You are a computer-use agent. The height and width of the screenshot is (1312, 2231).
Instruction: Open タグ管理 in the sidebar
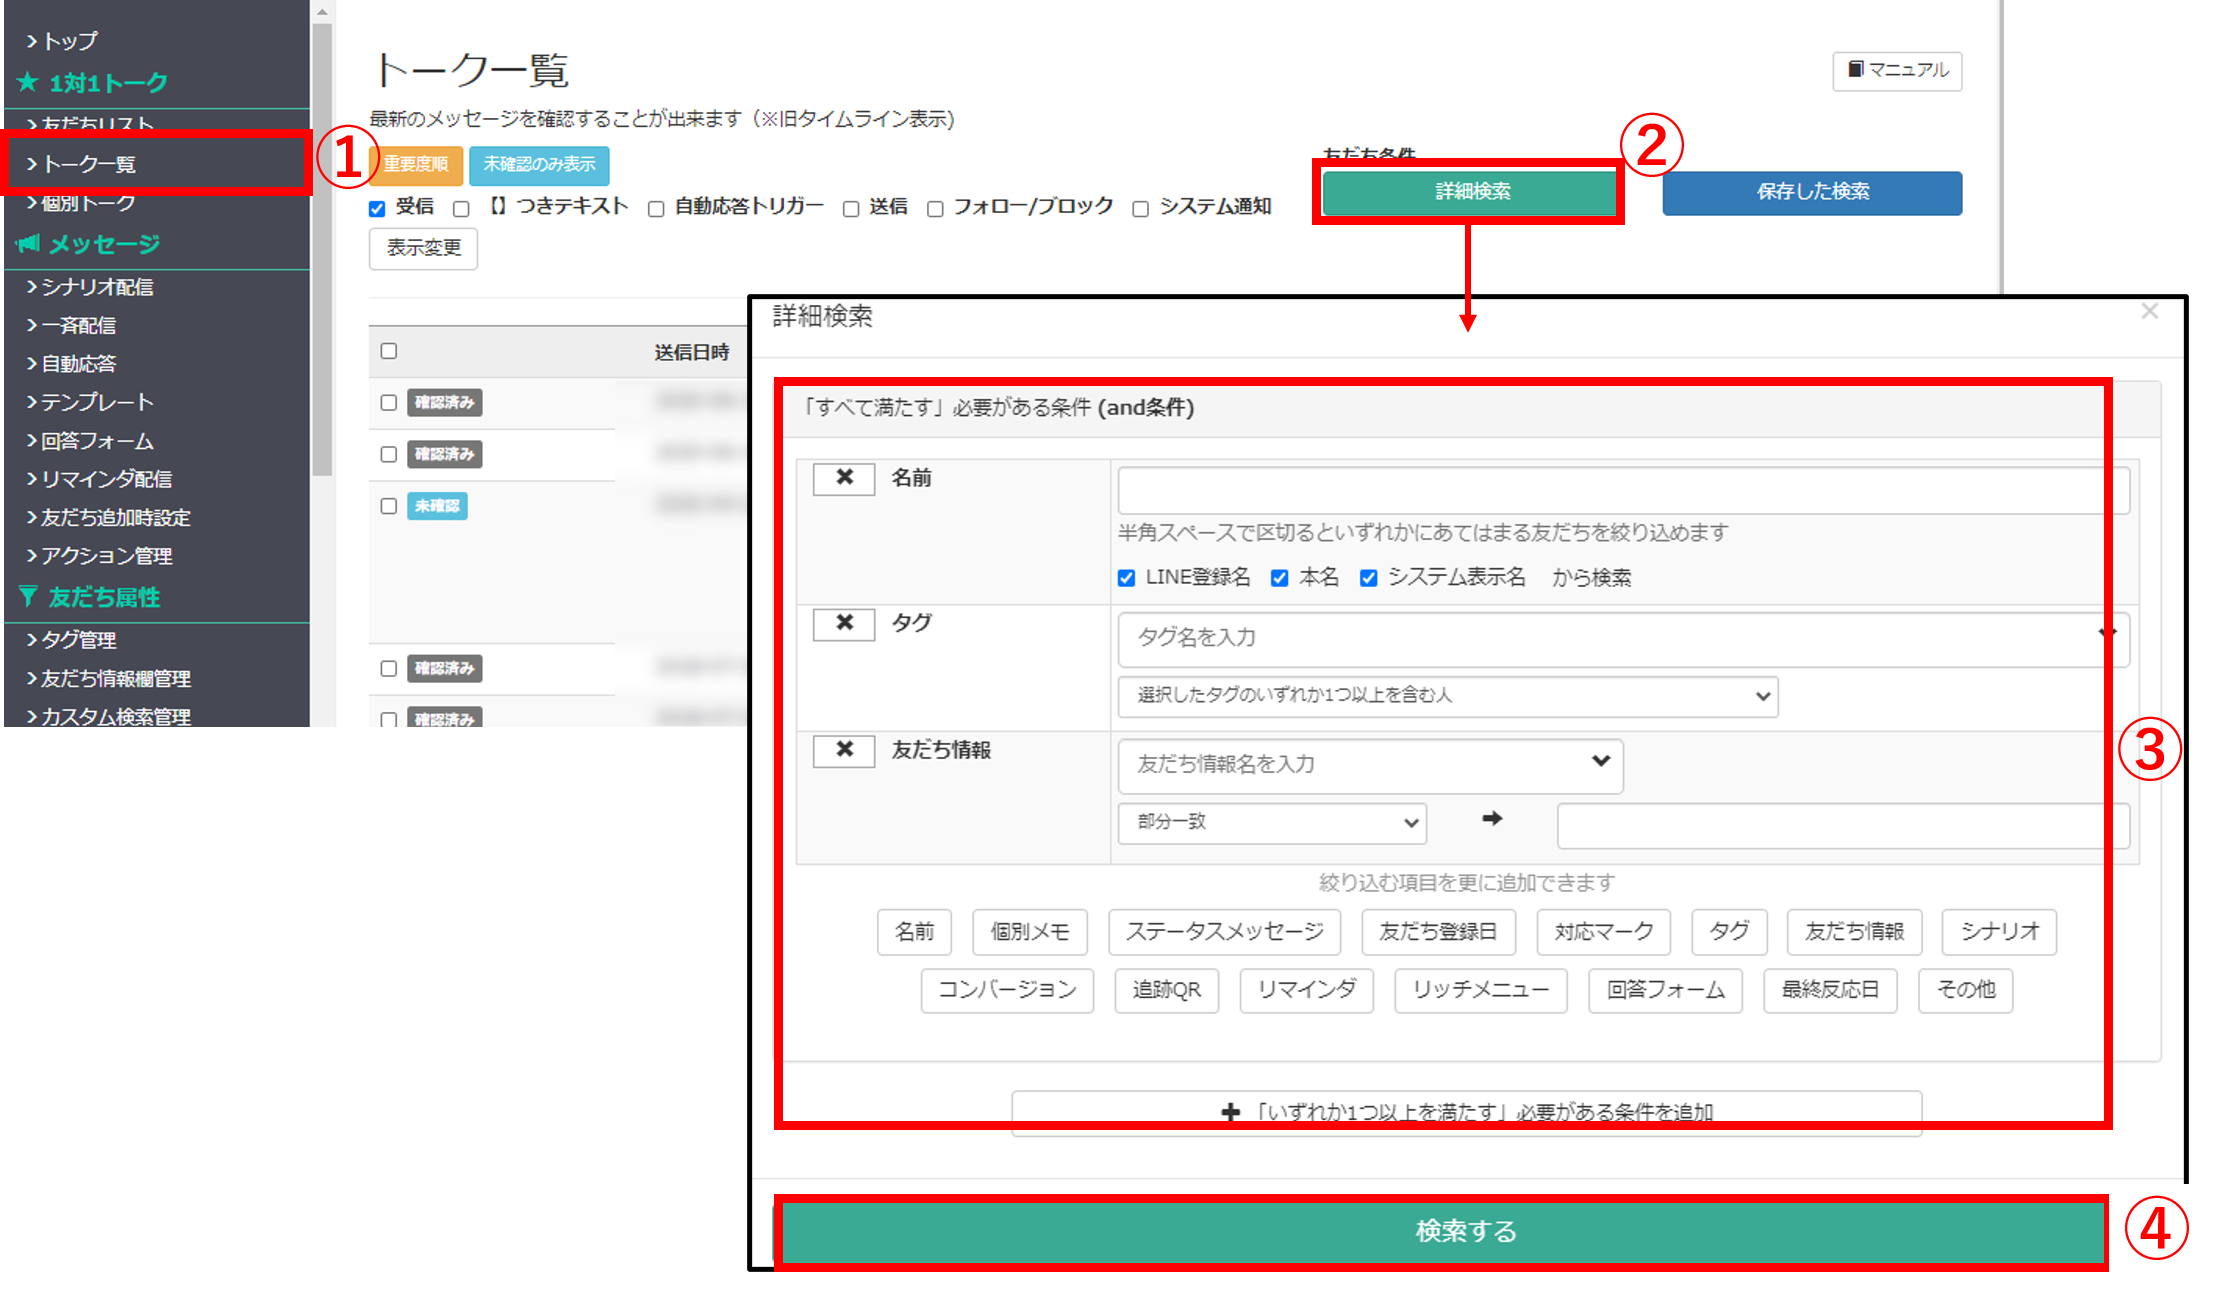point(78,640)
